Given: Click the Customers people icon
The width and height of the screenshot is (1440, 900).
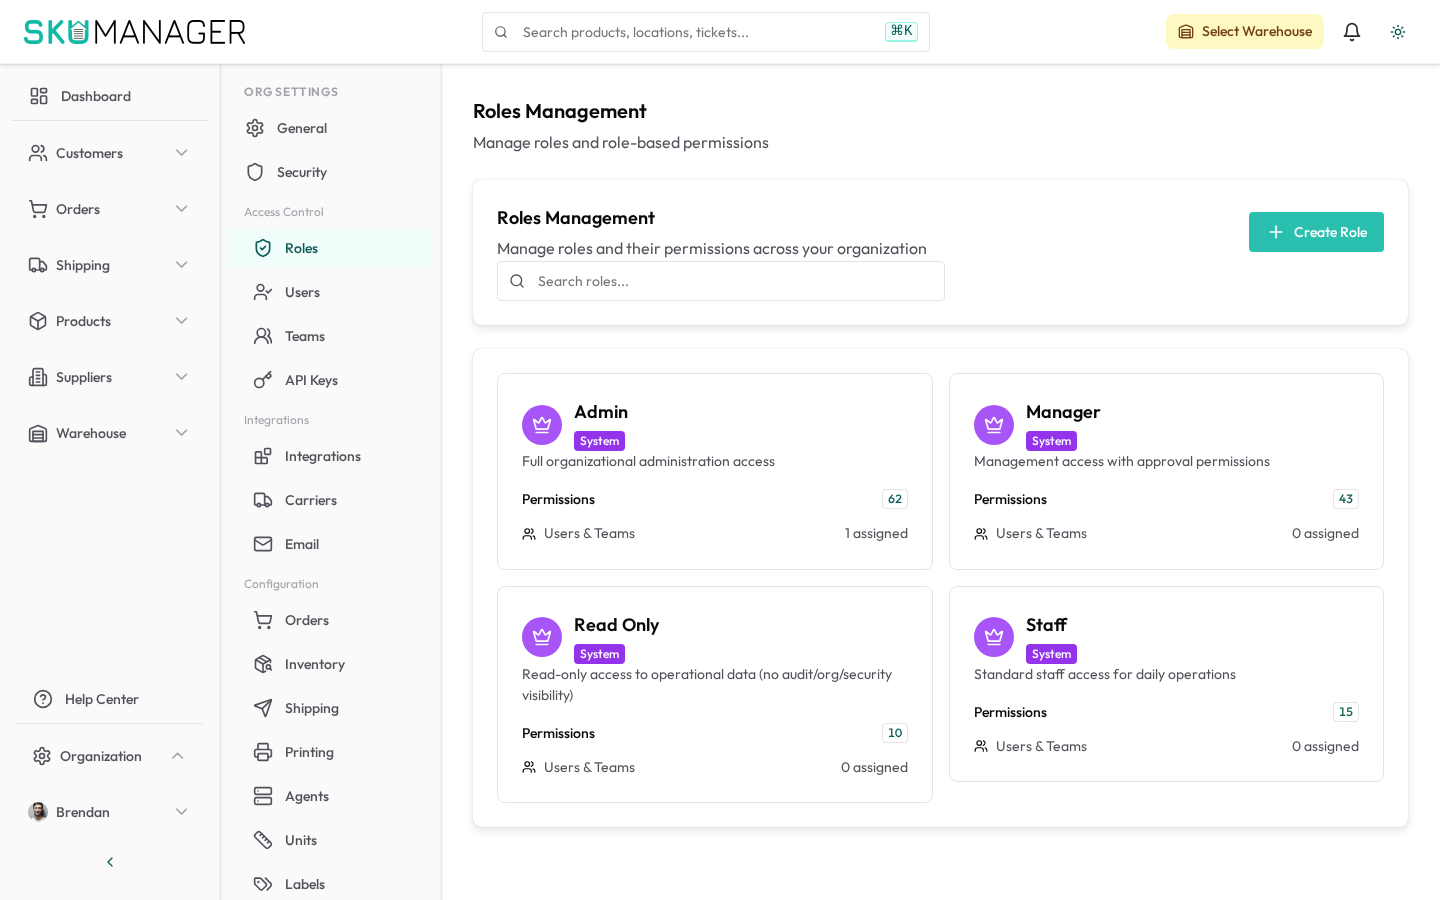Looking at the screenshot, I should click(38, 153).
